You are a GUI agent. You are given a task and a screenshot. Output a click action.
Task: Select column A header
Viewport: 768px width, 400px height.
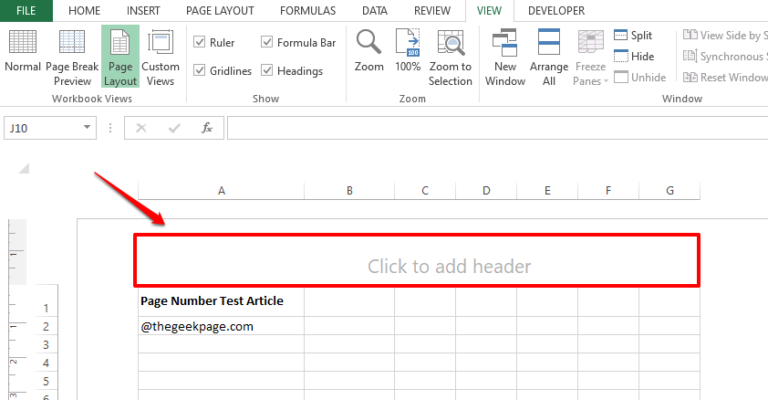tap(221, 190)
